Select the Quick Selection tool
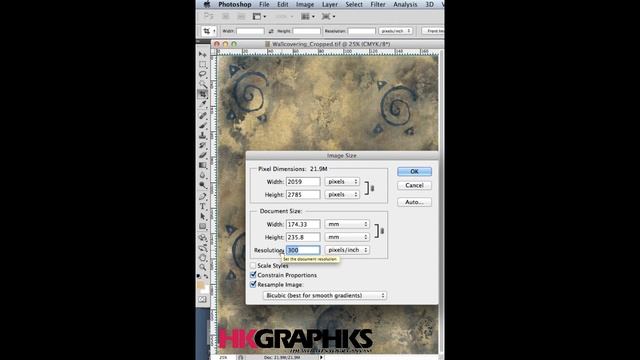 point(203,84)
